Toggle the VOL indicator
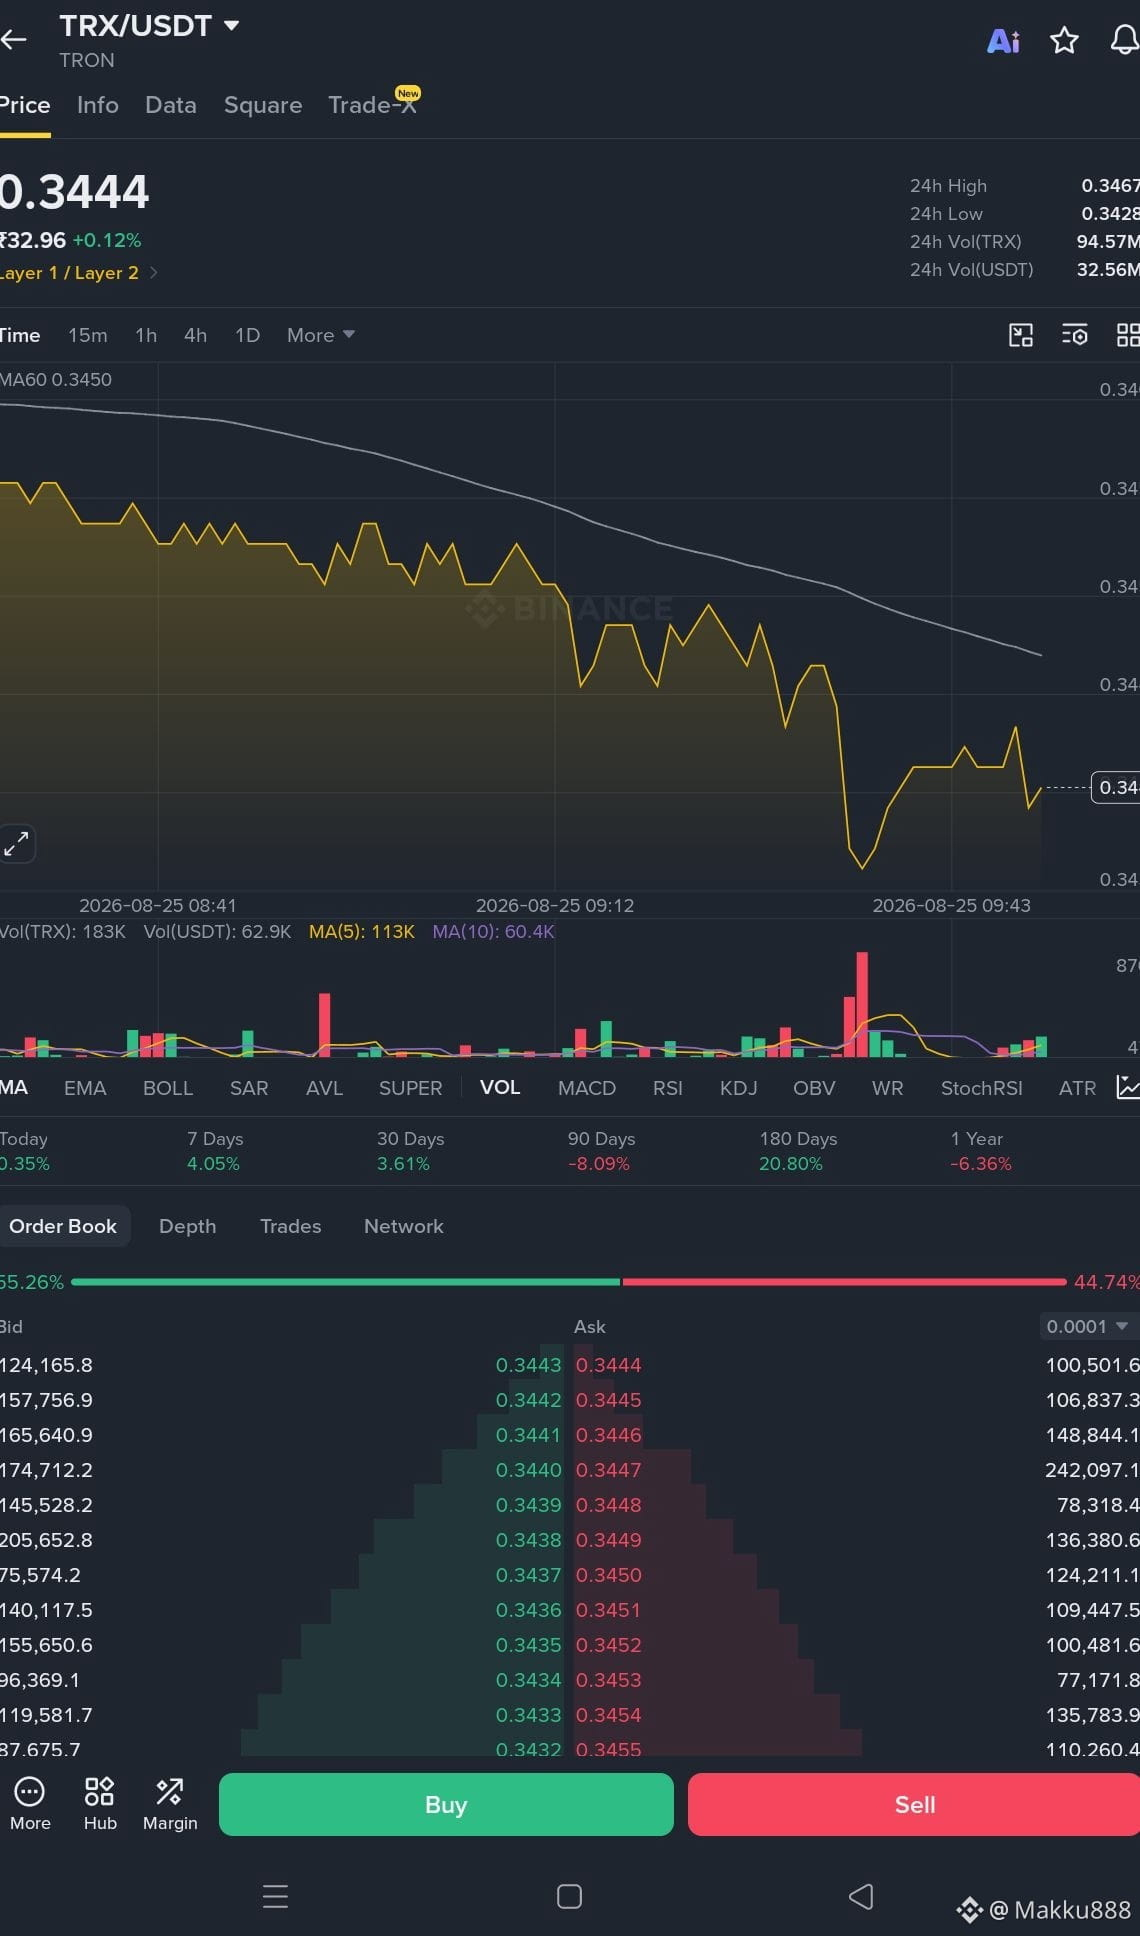The width and height of the screenshot is (1140, 1936). tap(500, 1087)
